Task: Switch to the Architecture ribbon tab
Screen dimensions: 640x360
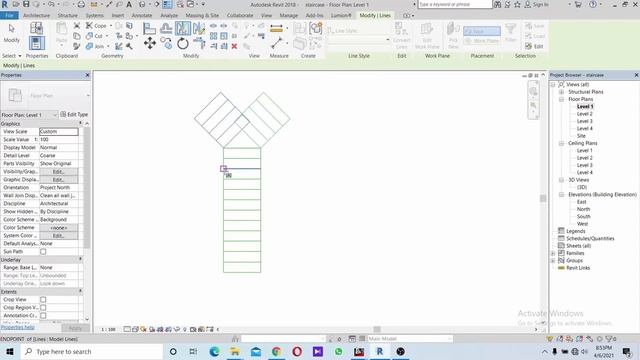Action: pyautogui.click(x=36, y=16)
